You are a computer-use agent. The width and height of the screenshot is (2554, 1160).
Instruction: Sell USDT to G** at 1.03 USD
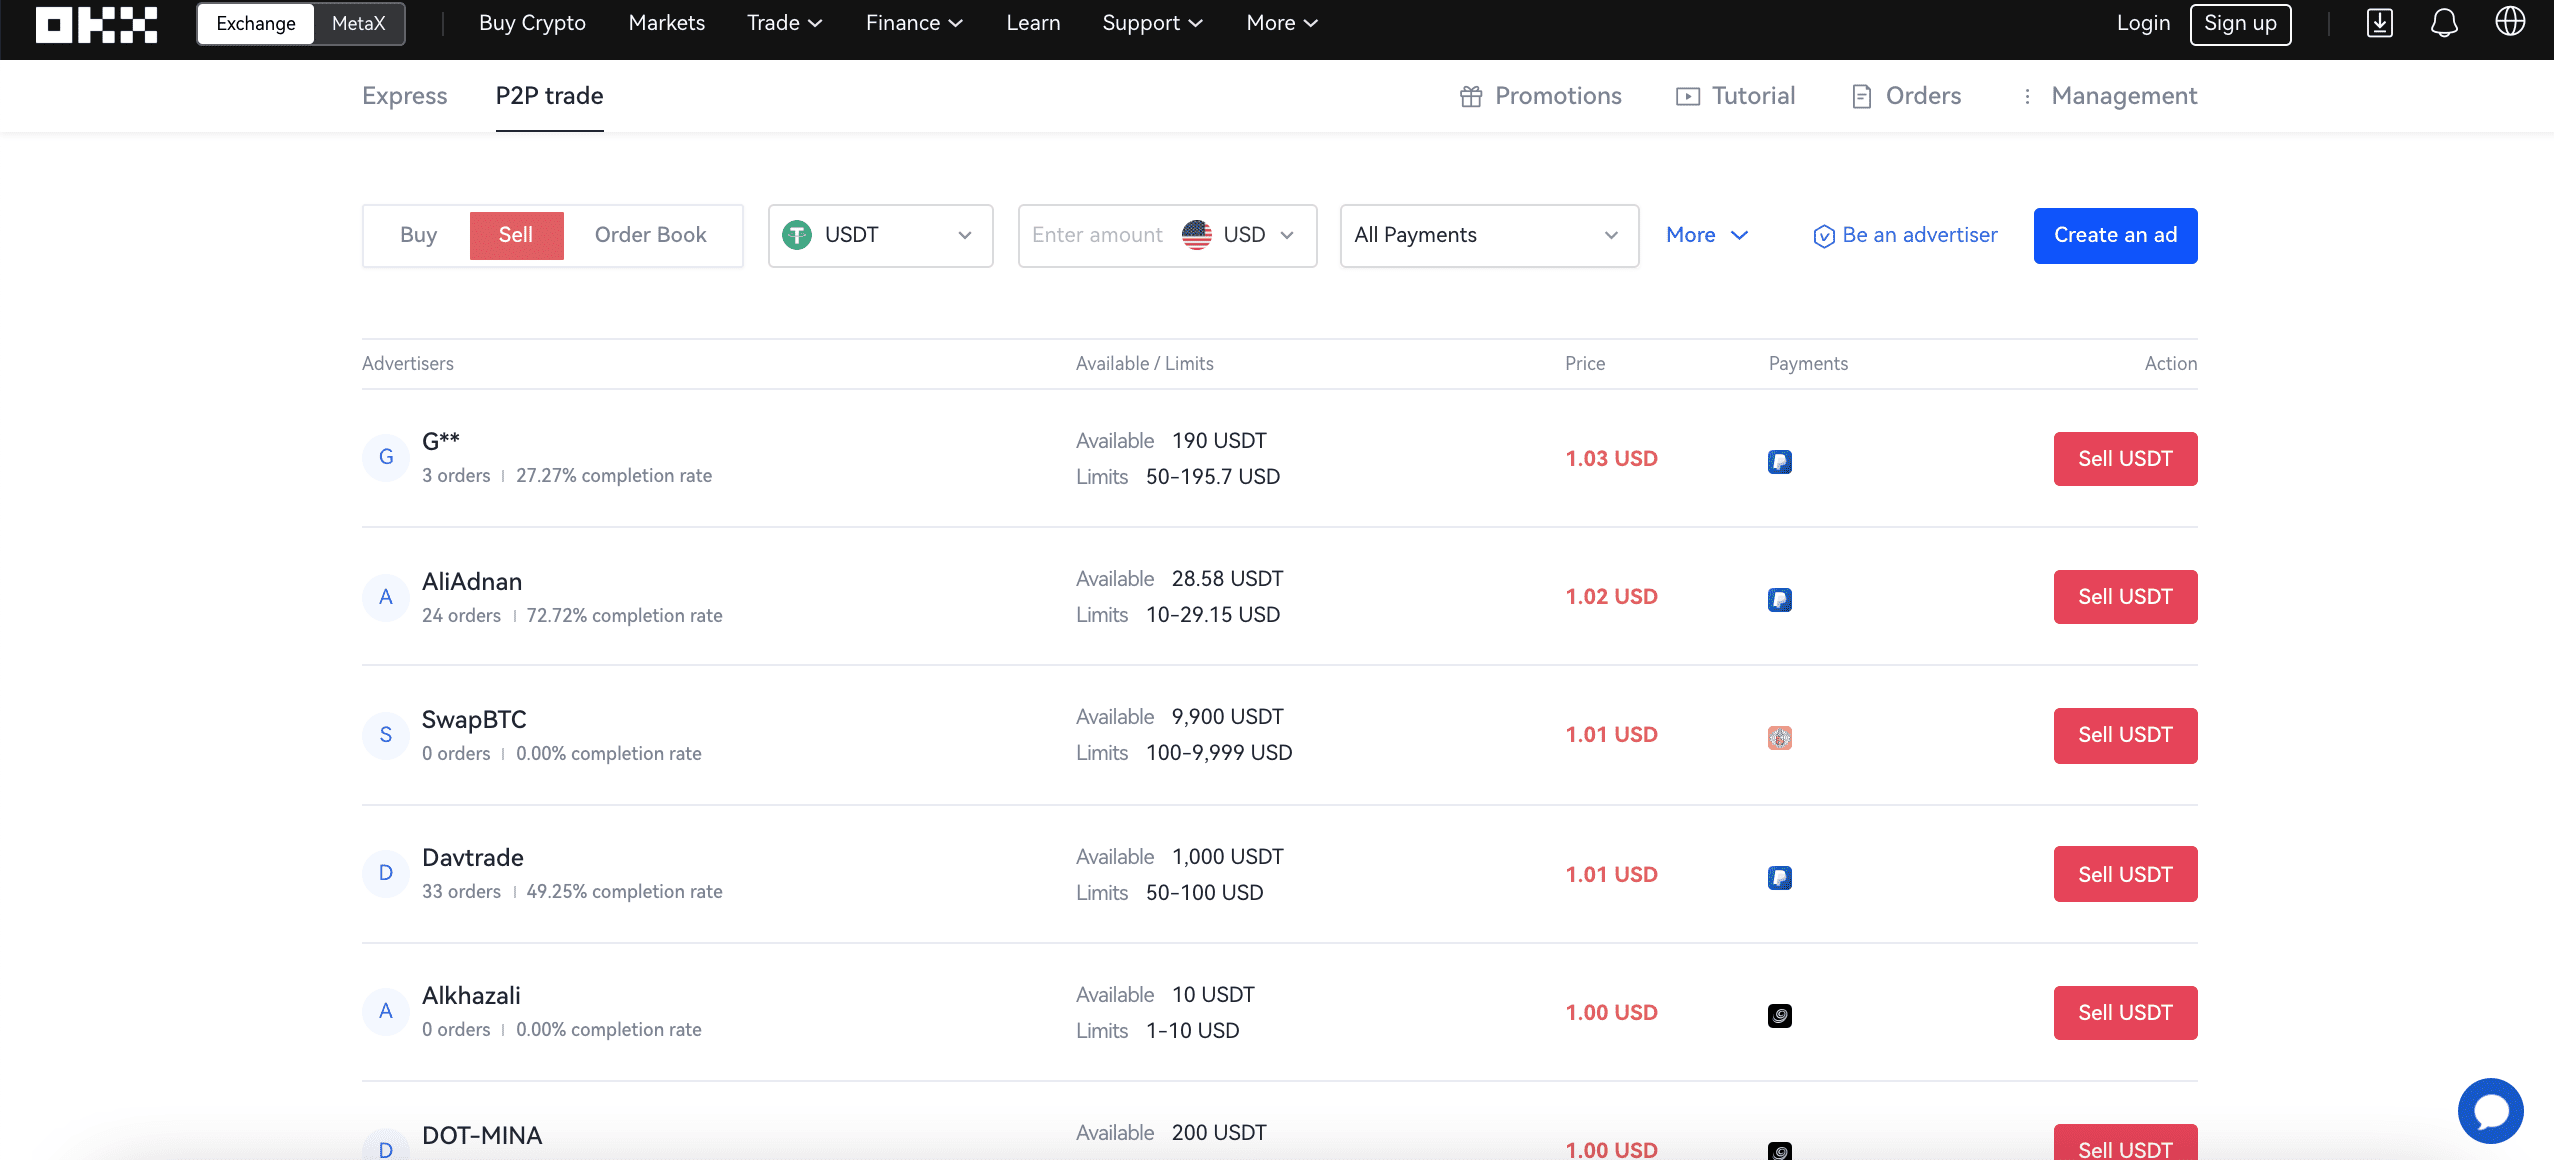[x=2126, y=459]
